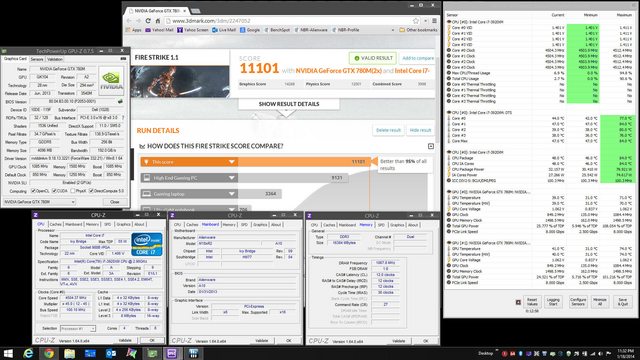
Task: Click the expand icon beside the score comparison heading
Action: [431, 146]
